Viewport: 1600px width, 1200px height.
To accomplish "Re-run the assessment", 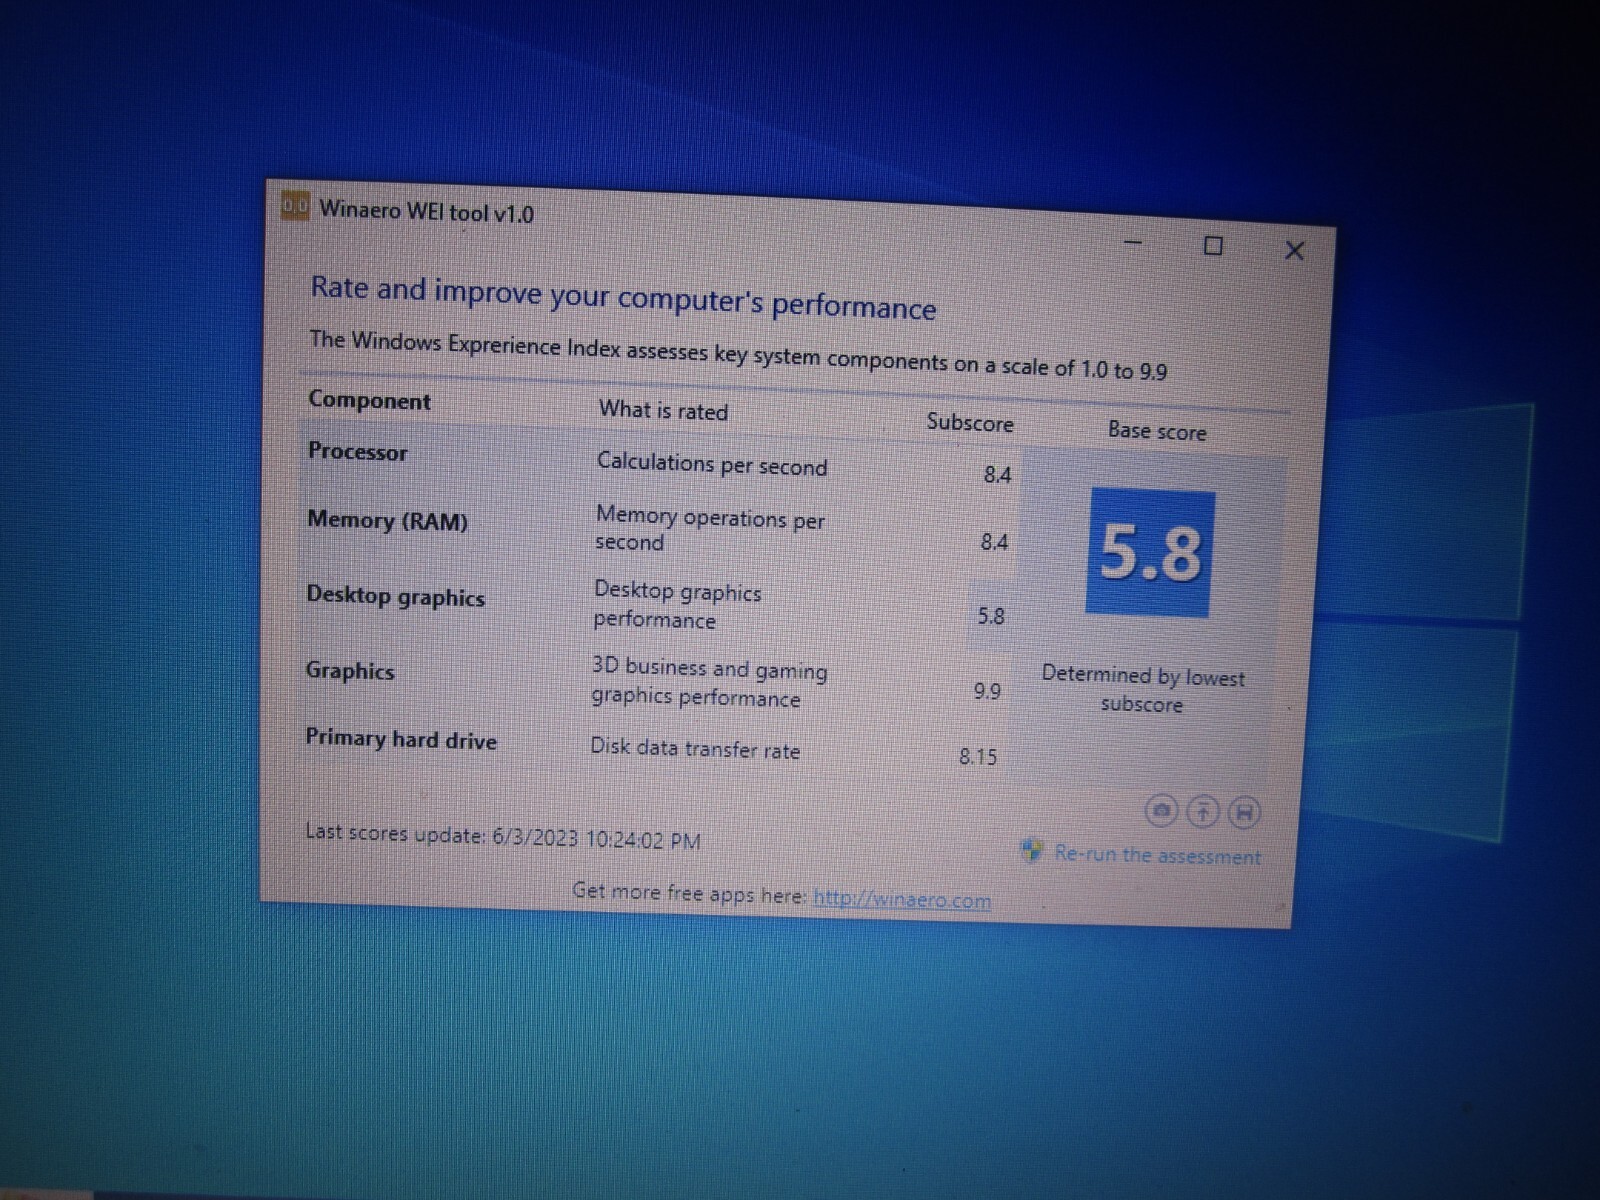I will tap(1157, 855).
